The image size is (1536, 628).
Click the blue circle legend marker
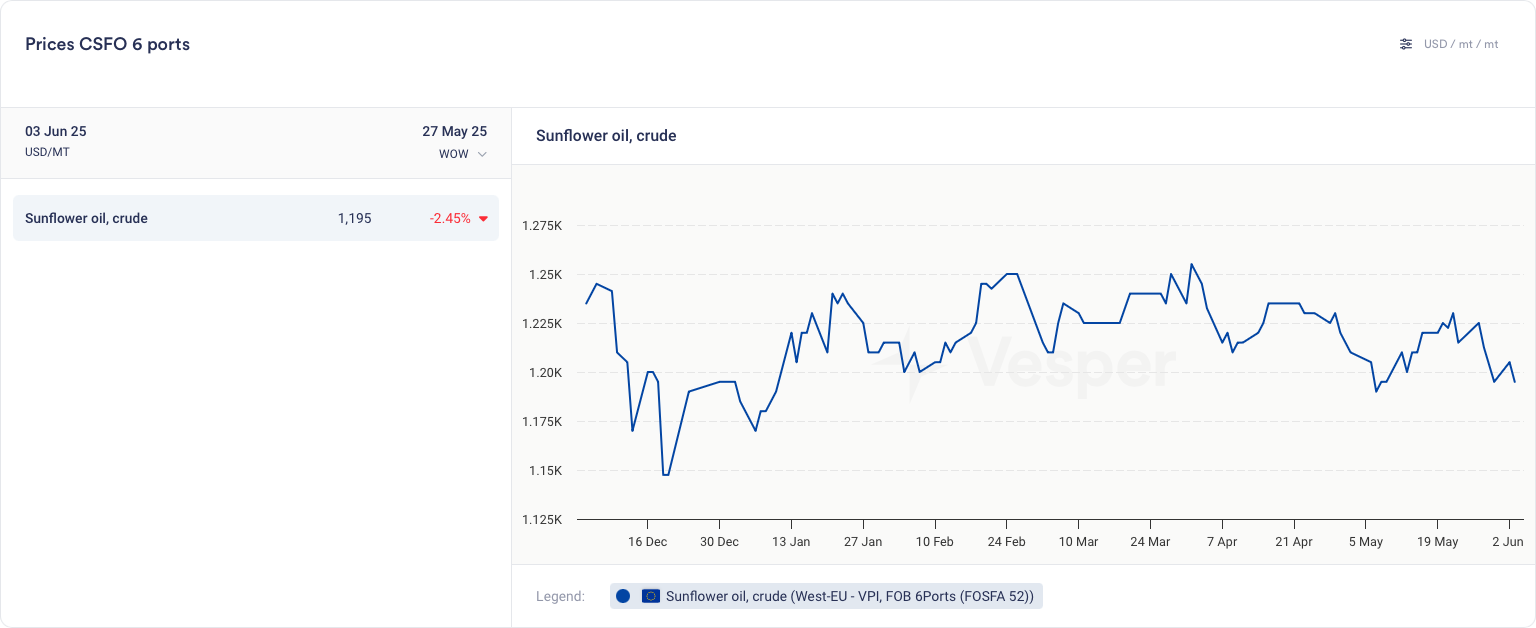tap(623, 596)
